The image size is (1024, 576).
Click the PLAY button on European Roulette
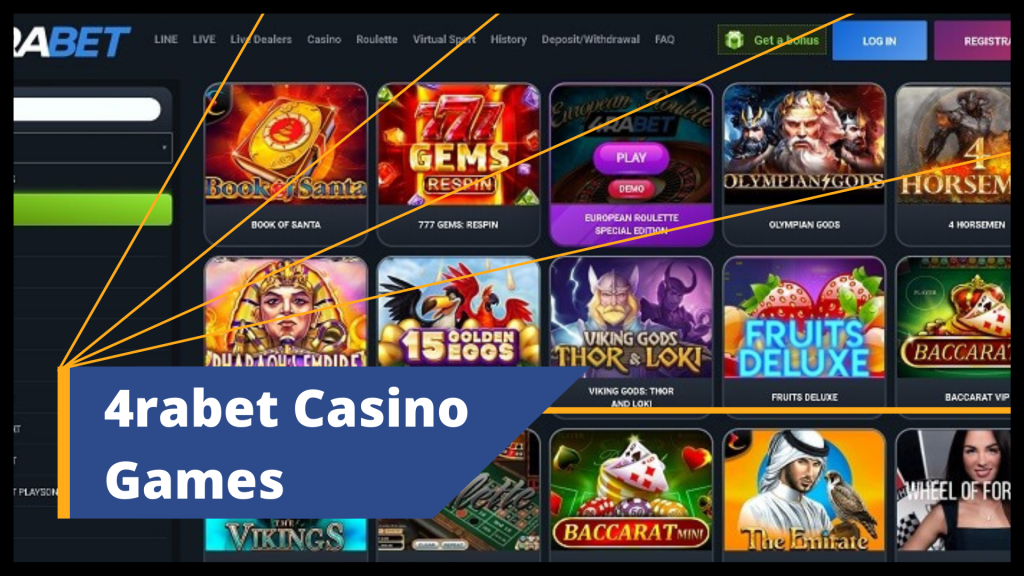click(x=631, y=158)
